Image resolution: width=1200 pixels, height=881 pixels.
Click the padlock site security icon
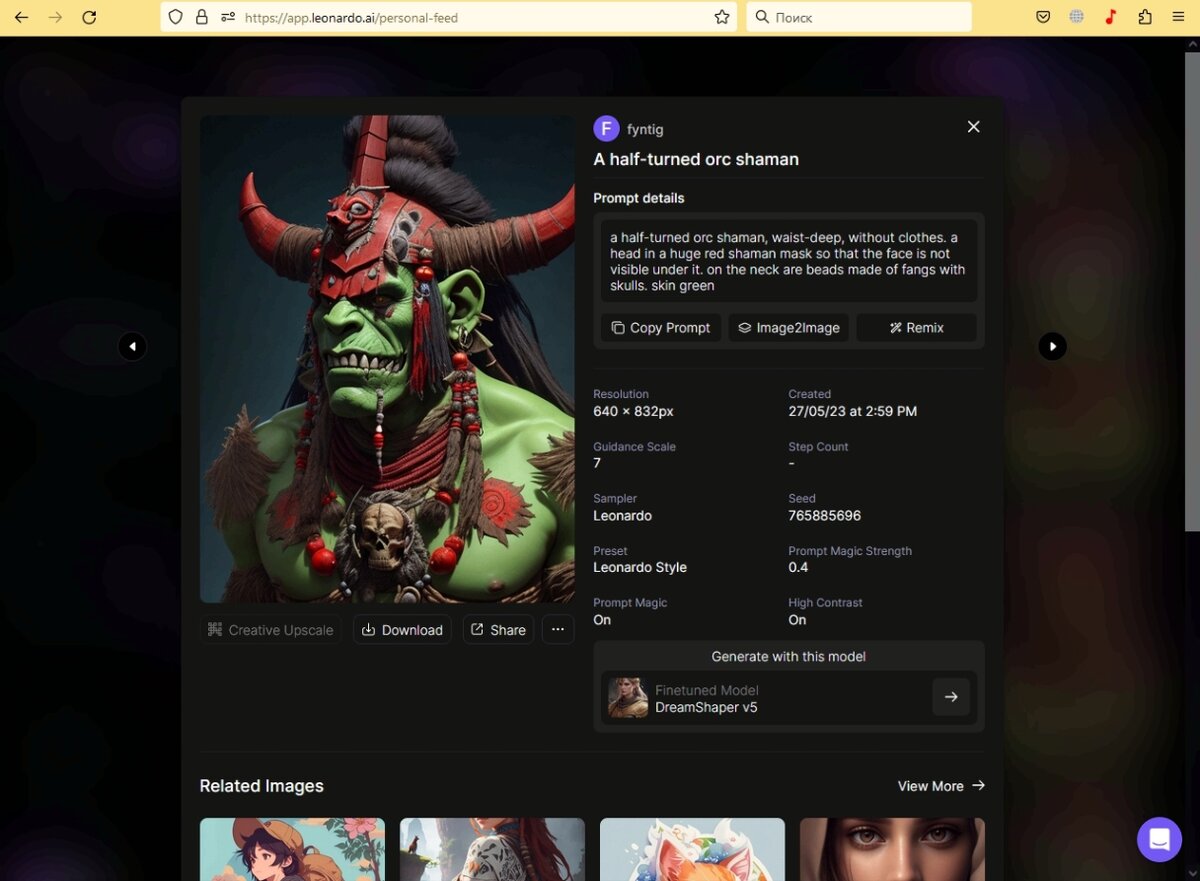[202, 17]
